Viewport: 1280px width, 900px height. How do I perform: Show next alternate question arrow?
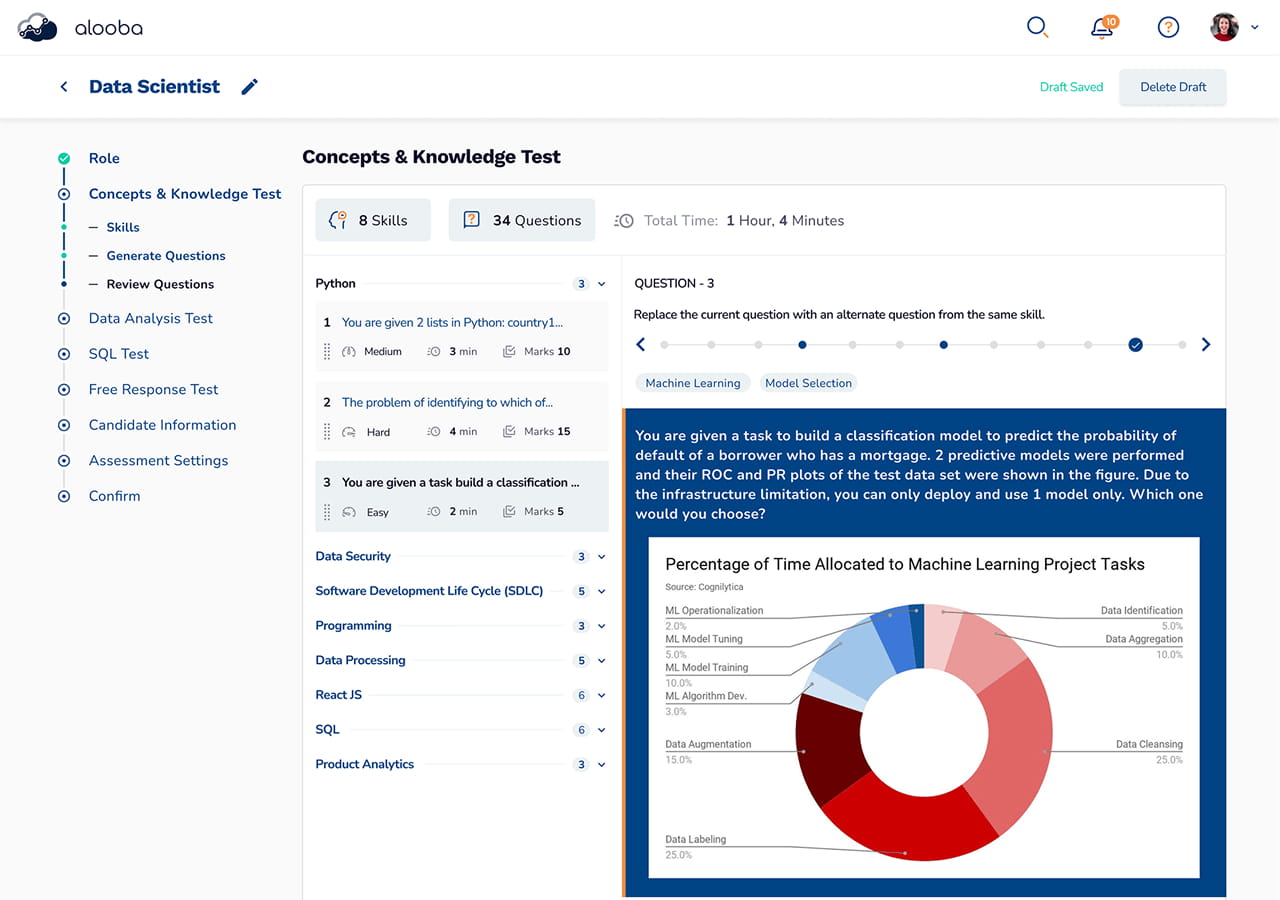pos(1206,345)
